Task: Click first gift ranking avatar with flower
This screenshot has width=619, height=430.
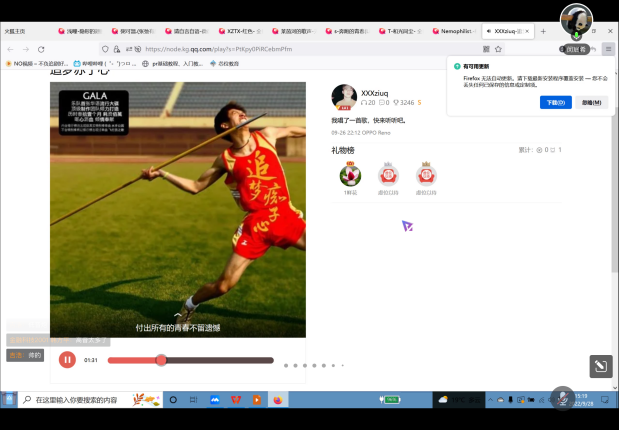Action: [350, 174]
